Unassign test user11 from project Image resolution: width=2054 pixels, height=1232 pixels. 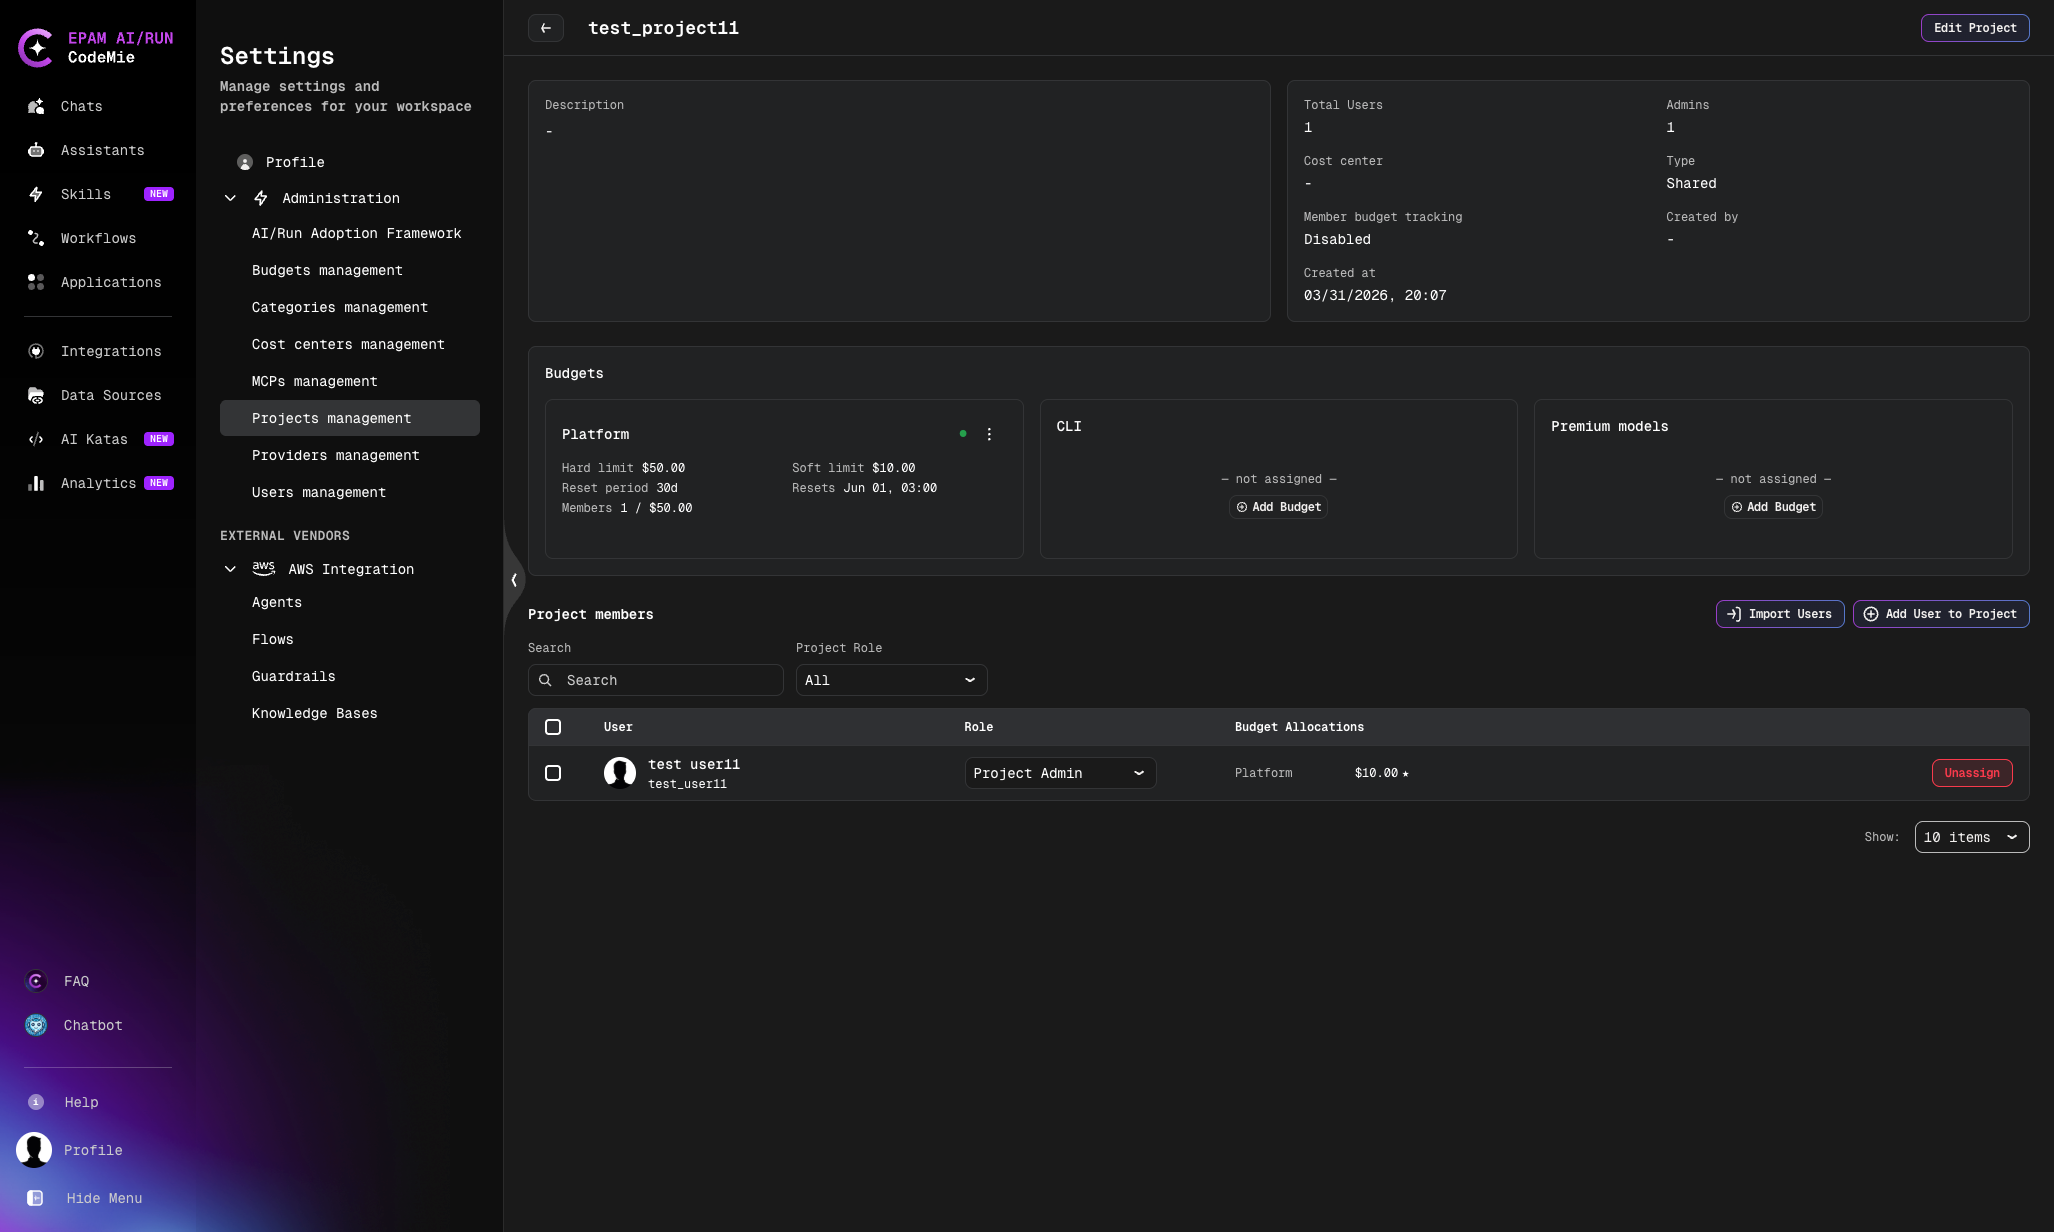[x=1972, y=773]
